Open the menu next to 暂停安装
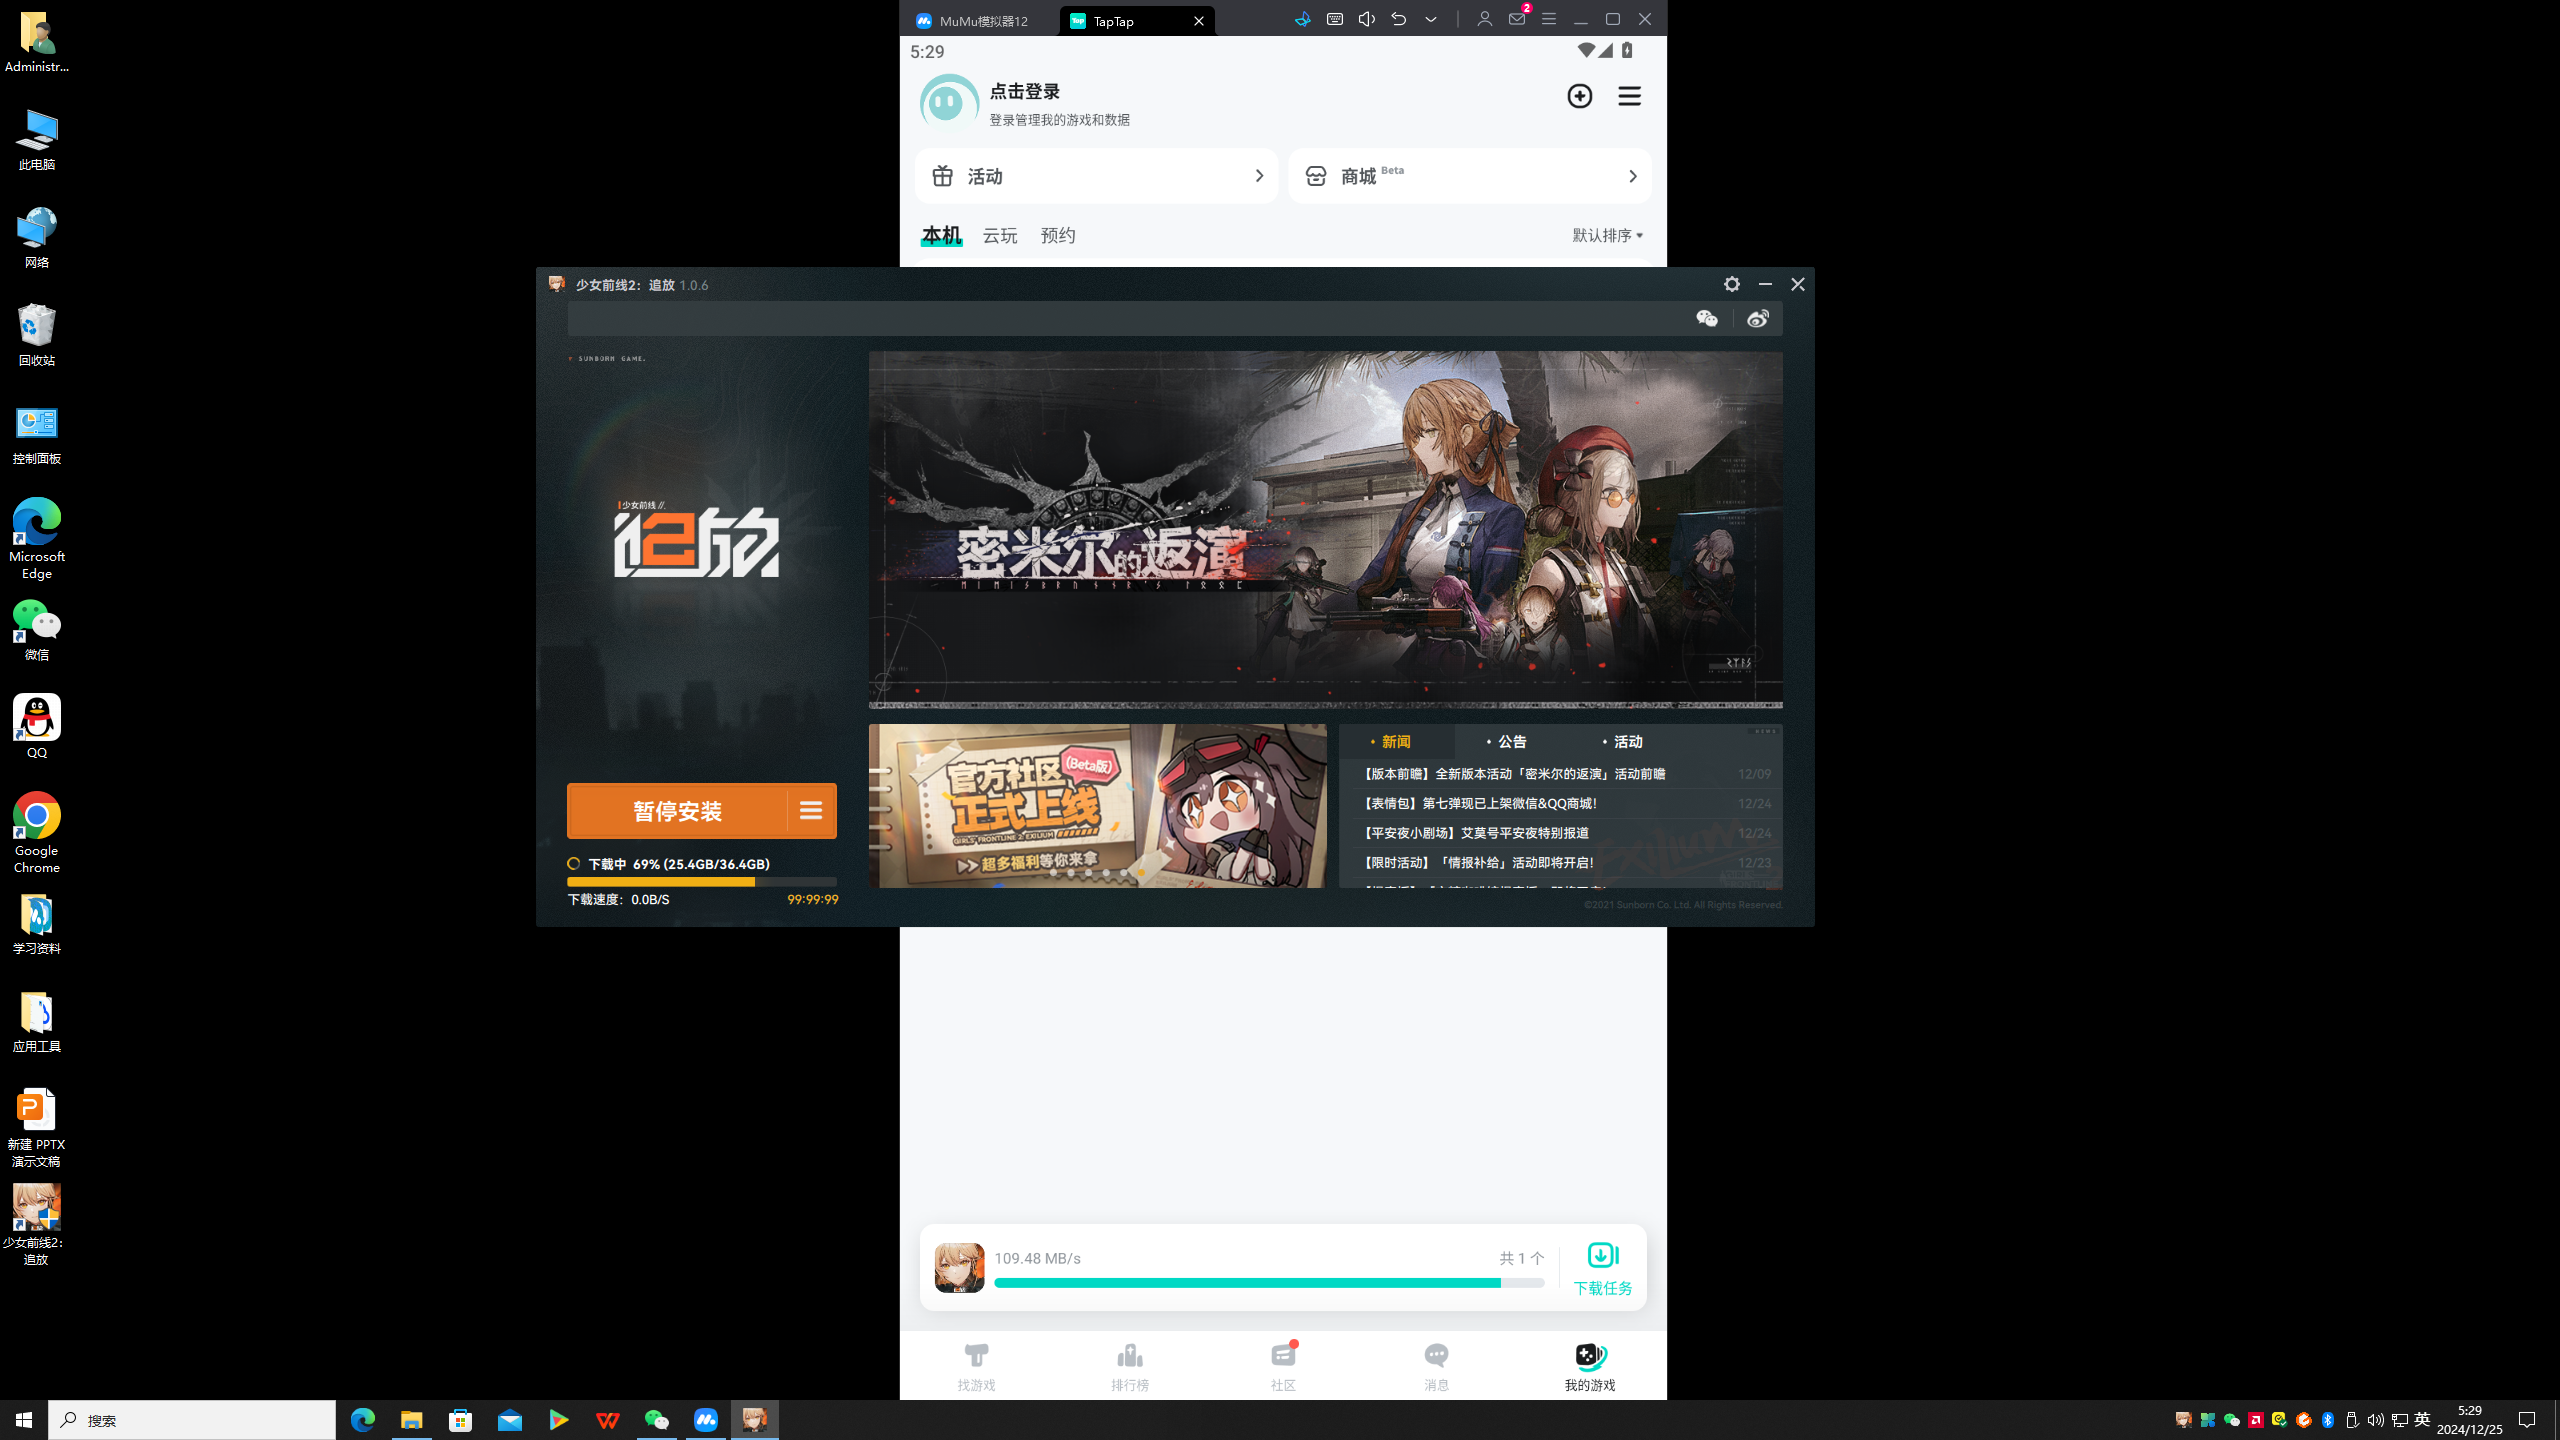 811,811
